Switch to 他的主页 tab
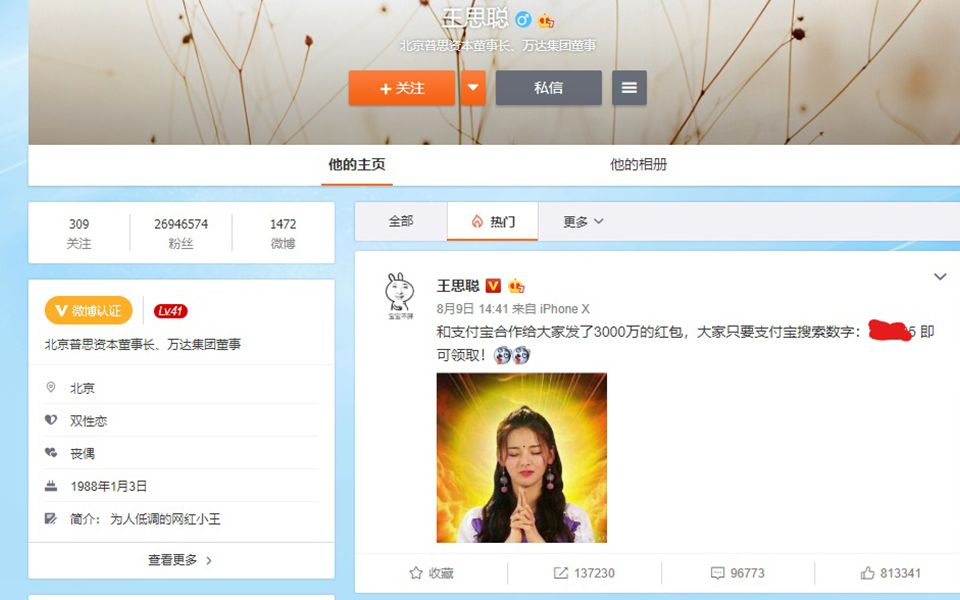This screenshot has height=600, width=960. [x=357, y=164]
